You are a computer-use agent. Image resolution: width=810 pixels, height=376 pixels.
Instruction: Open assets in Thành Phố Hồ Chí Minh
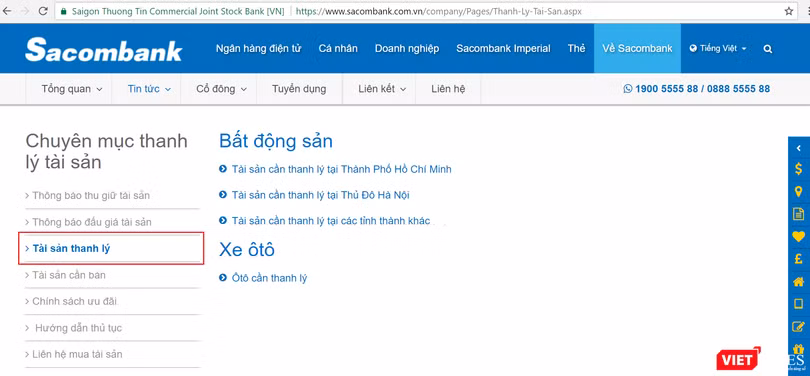point(341,169)
